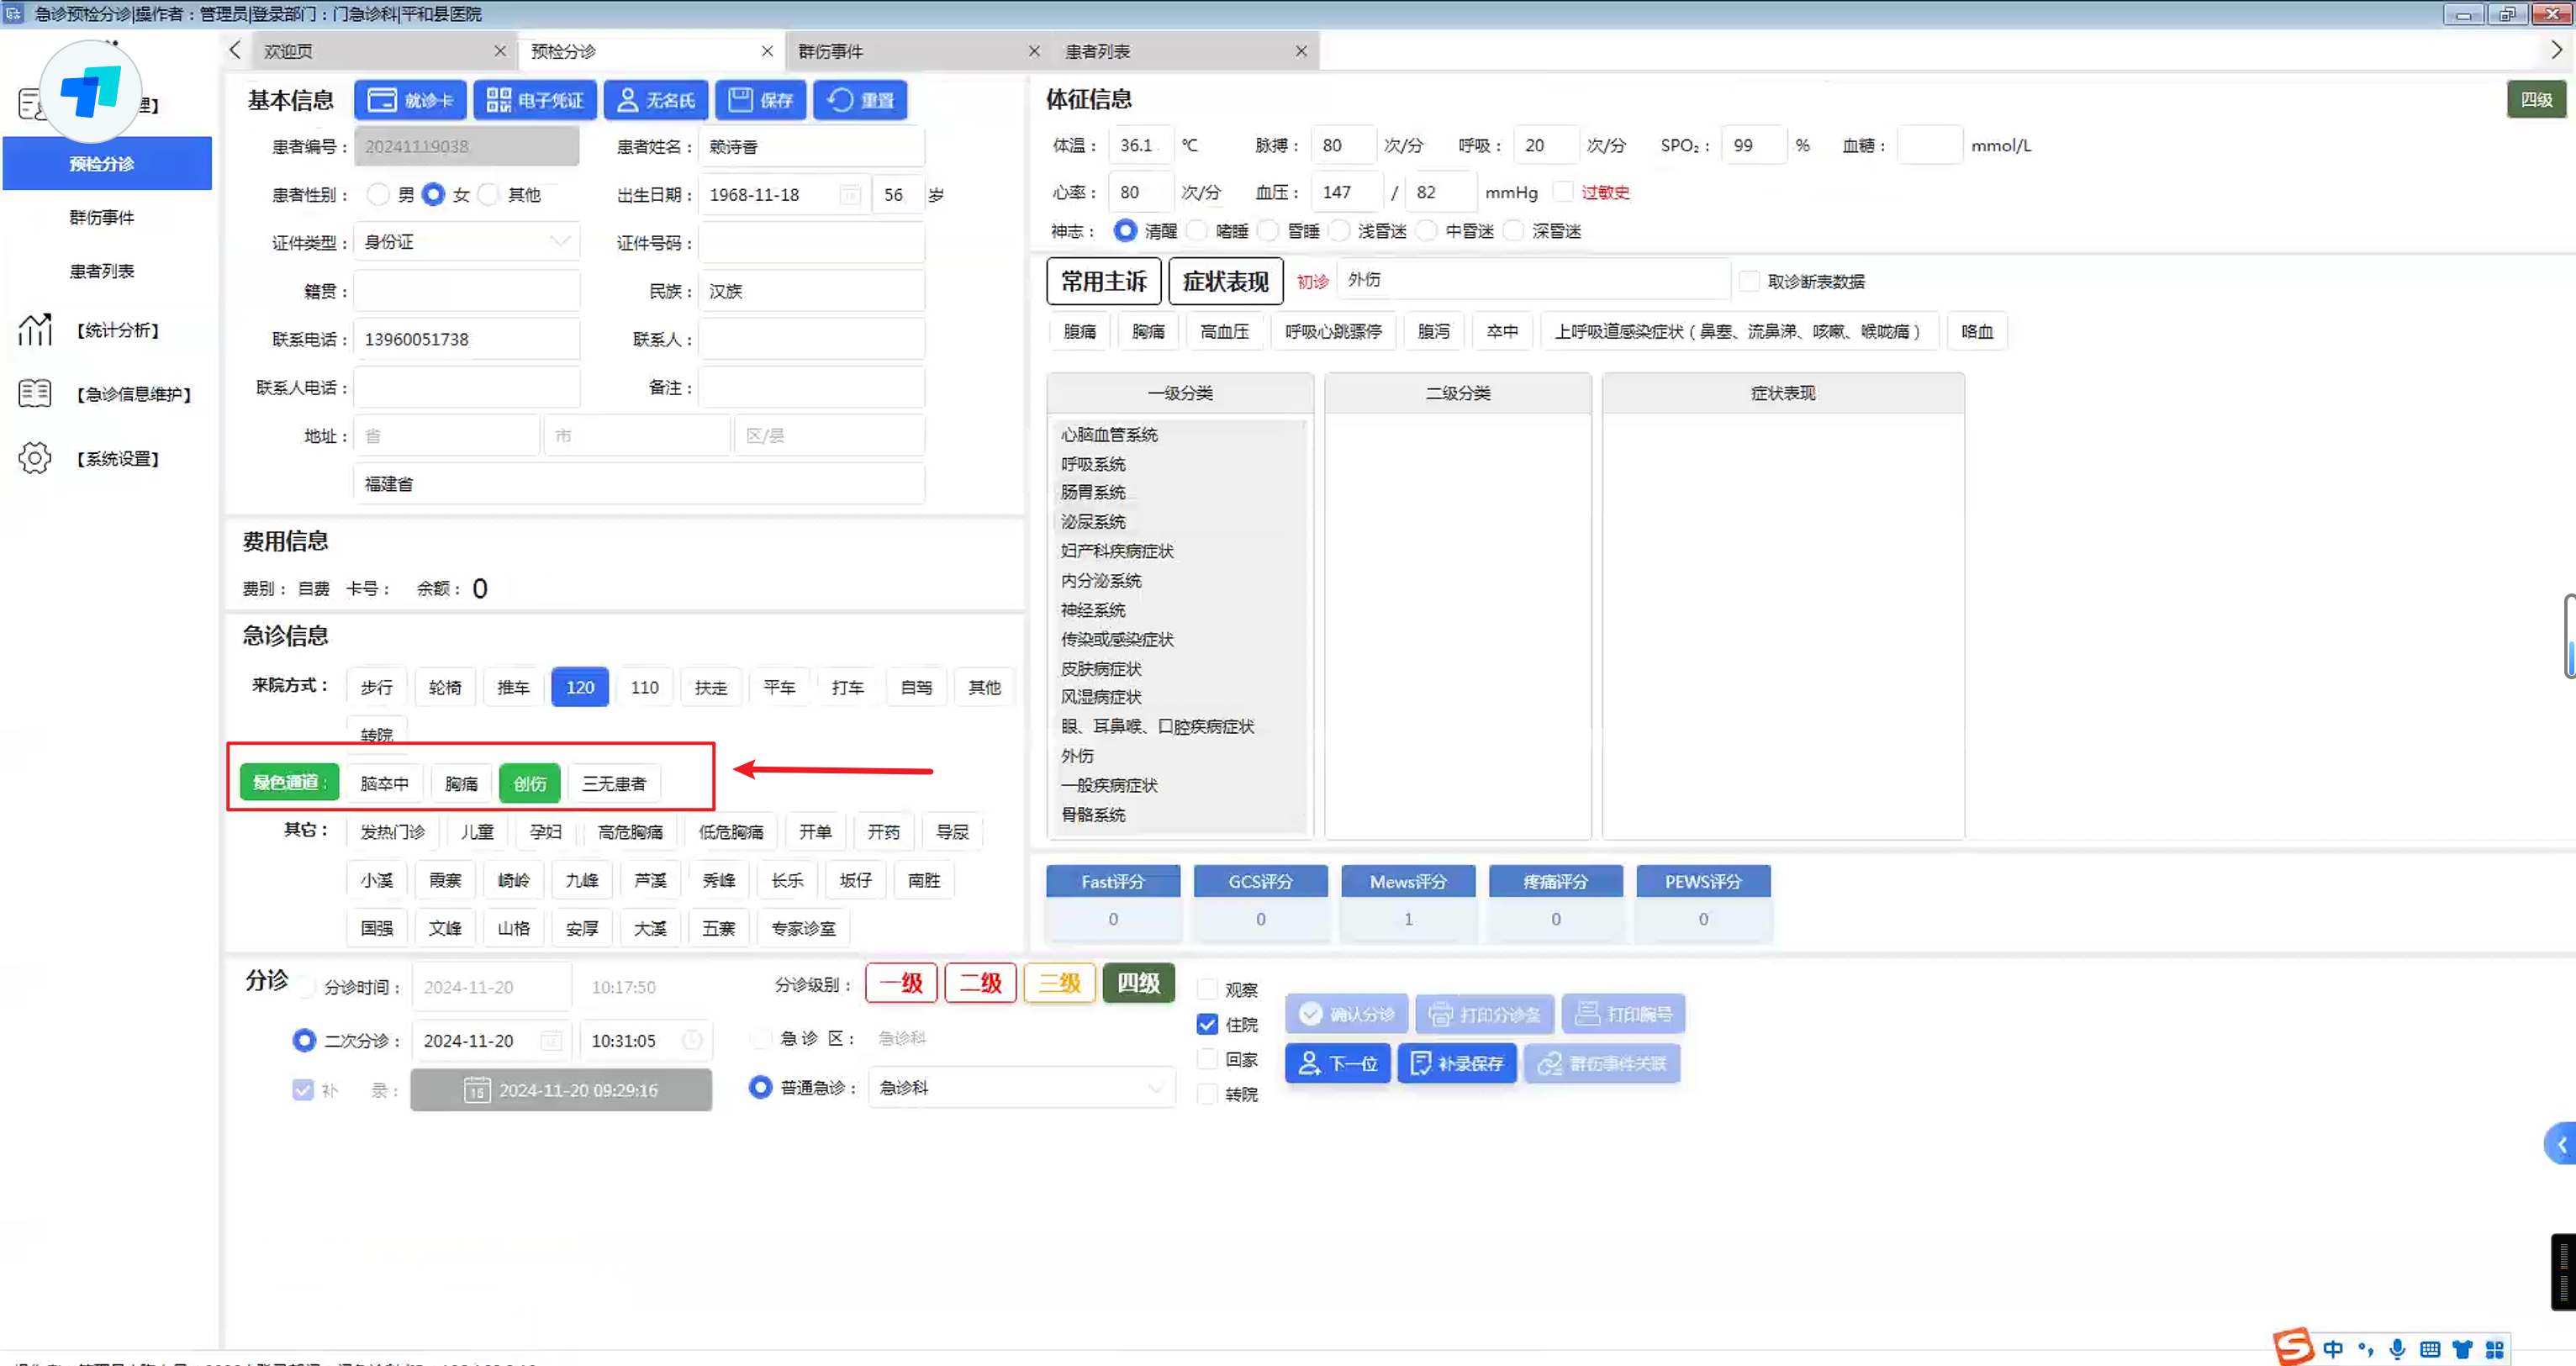Click the 就诊卡 card icon button
This screenshot has width=2576, height=1366.
coord(410,100)
